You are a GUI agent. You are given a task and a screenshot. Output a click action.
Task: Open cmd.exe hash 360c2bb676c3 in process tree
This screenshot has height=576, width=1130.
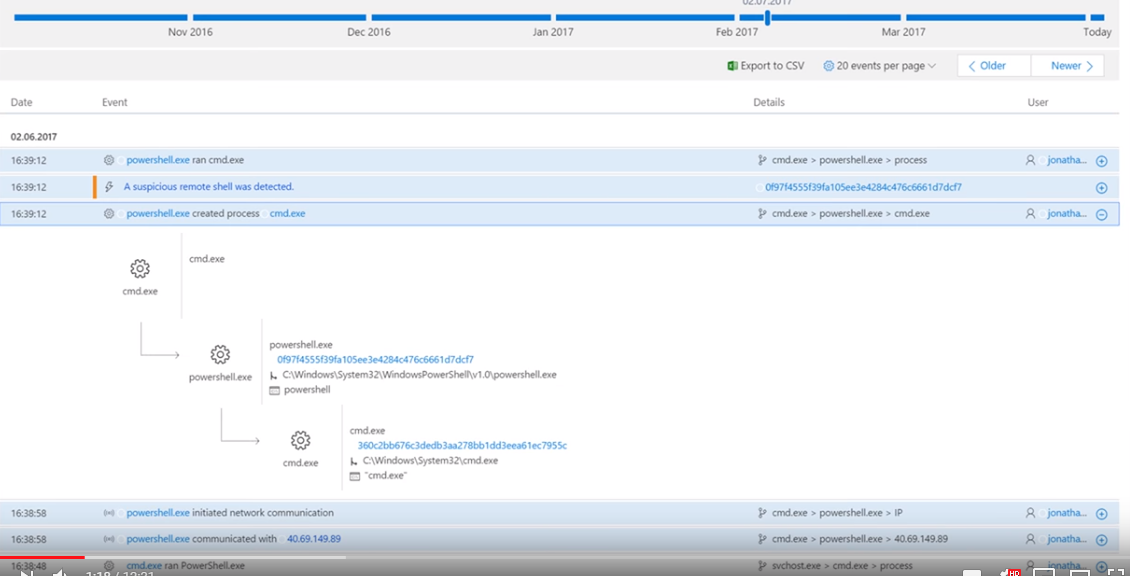pyautogui.click(x=462, y=446)
